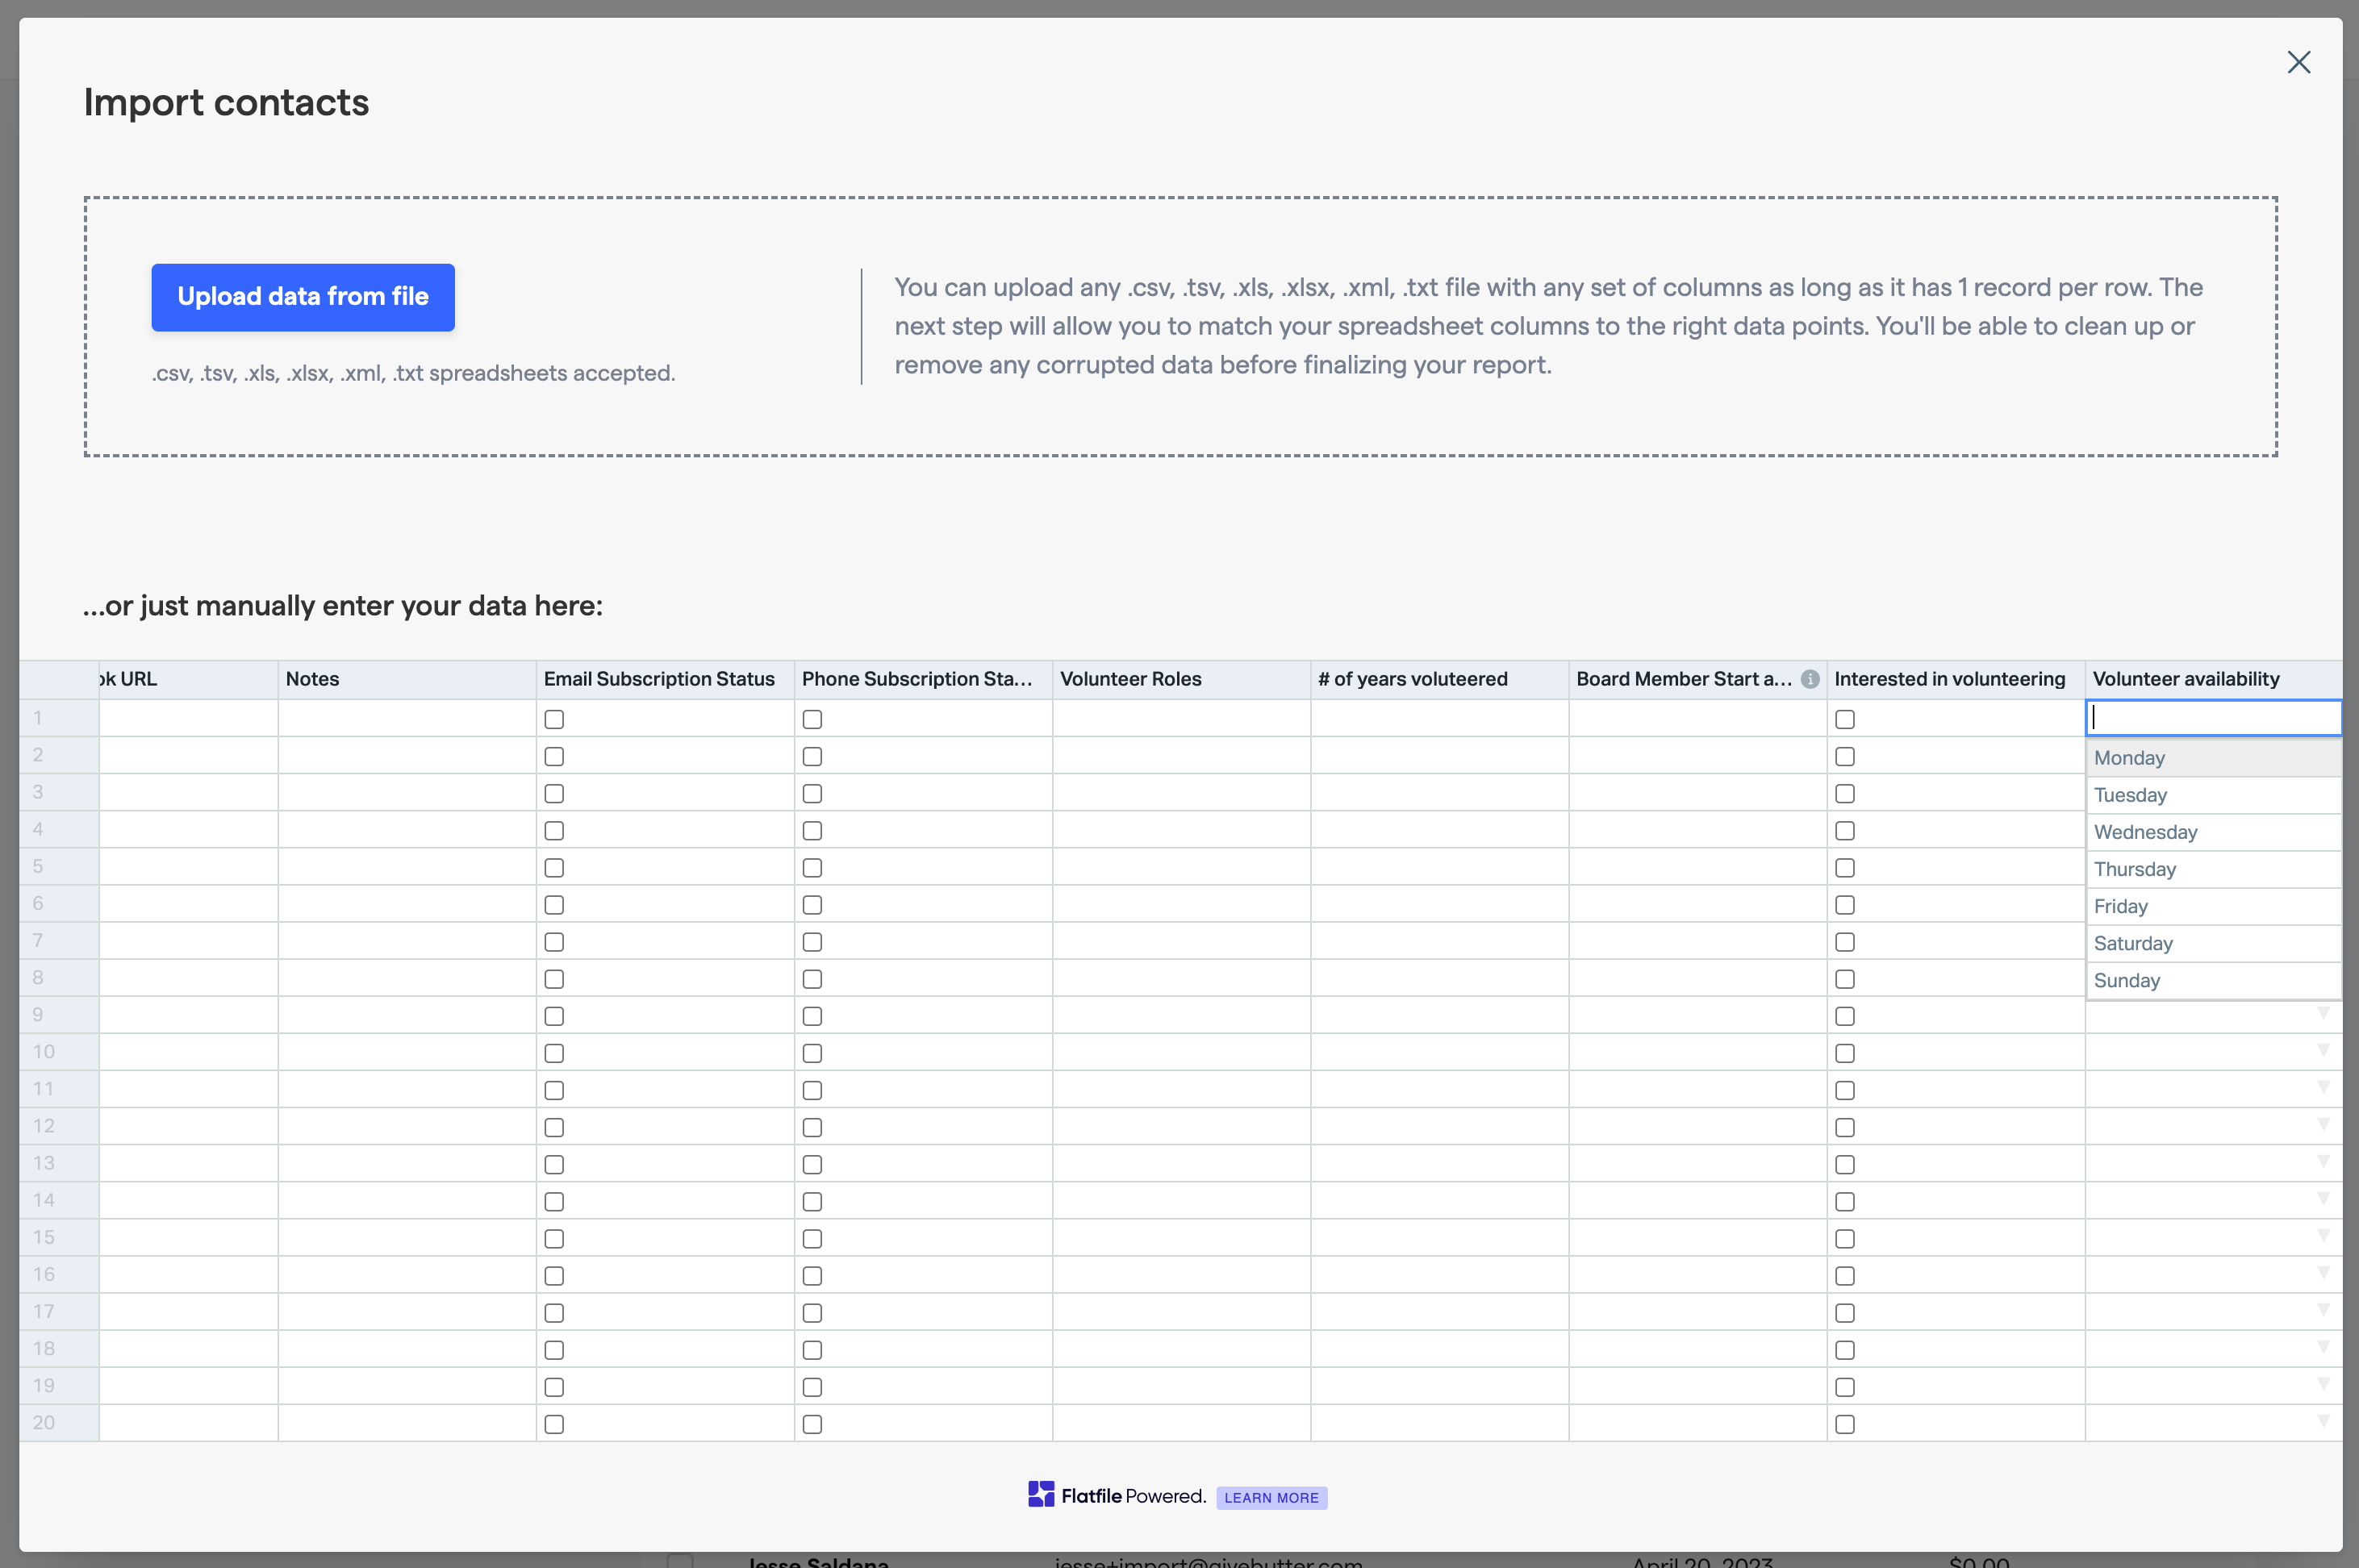Open Volunteer availability dropdown in row 20

pos(2323,1422)
